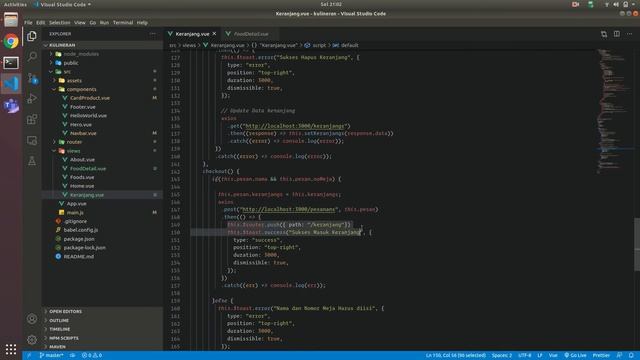The image size is (640, 360).
Task: Open the Help menu
Action: click(x=142, y=23)
